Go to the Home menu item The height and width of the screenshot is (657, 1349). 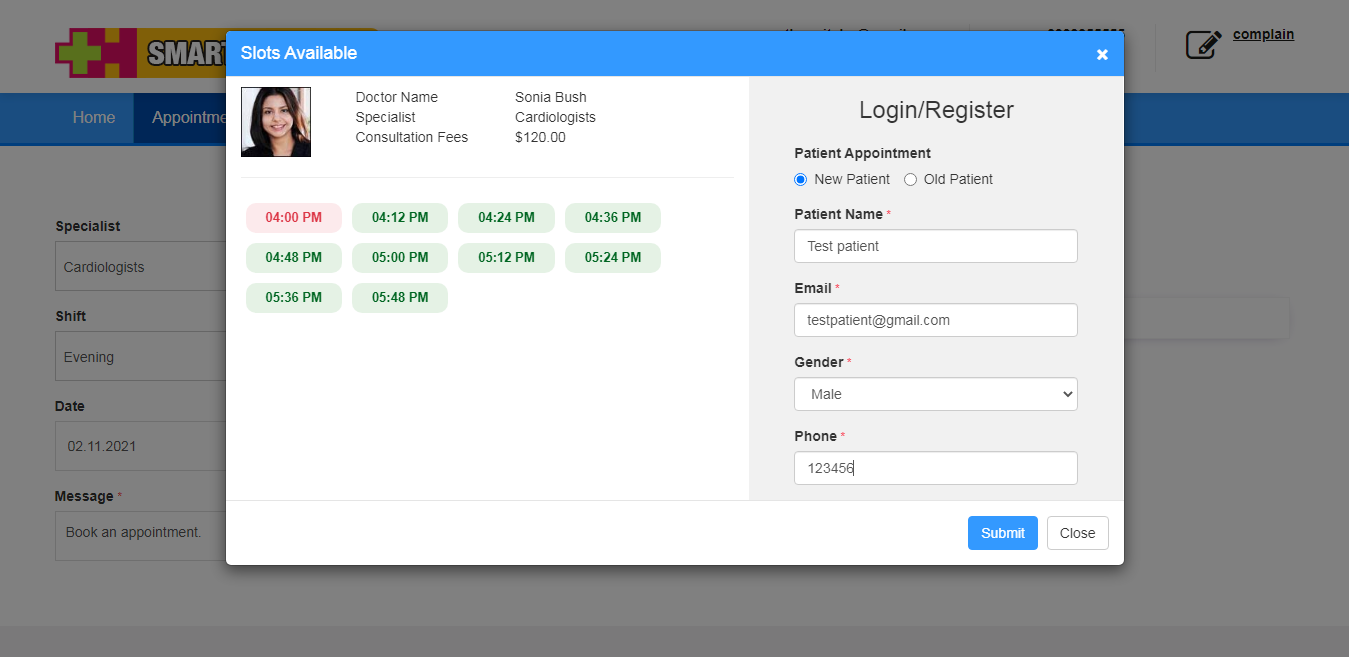[x=94, y=118]
